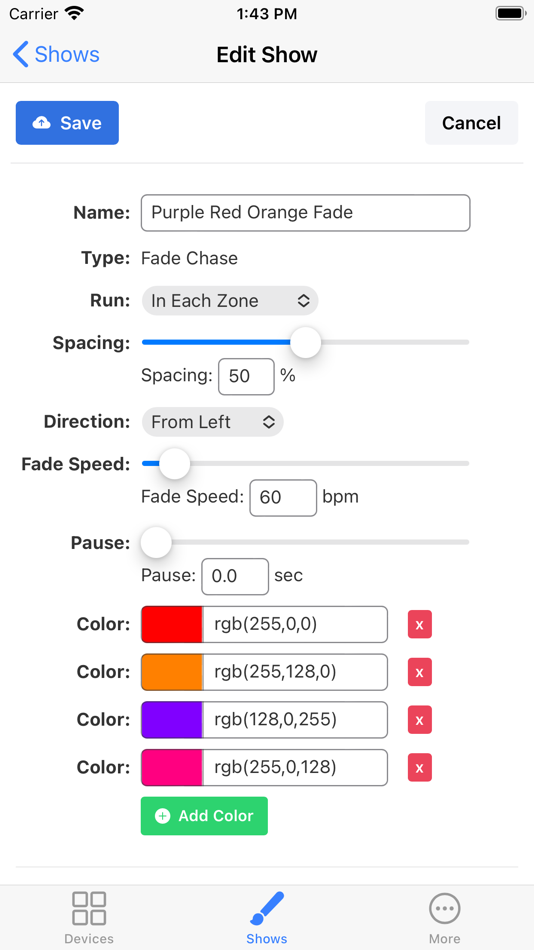Click the Cancel button
This screenshot has height=950, width=534.
(x=471, y=123)
